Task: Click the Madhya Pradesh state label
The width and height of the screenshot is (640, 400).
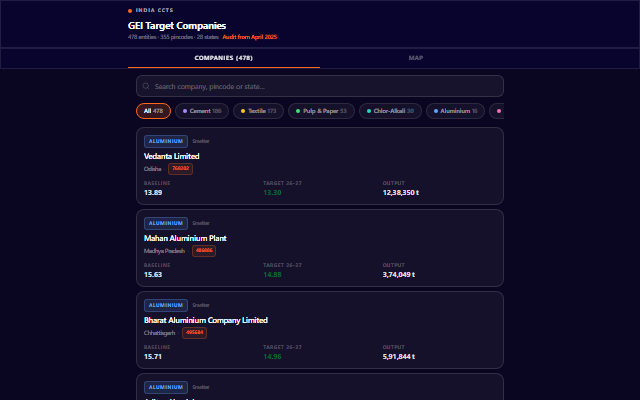Action: pos(164,251)
